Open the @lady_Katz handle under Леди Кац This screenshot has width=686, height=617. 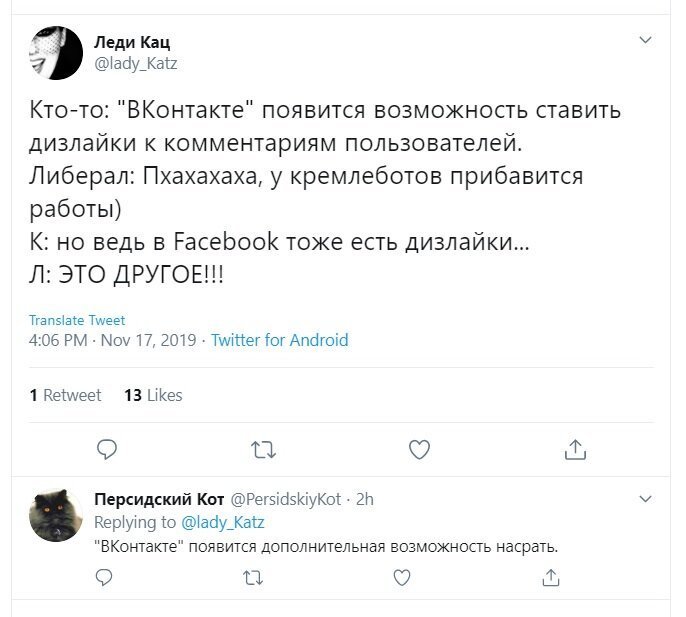click(136, 64)
